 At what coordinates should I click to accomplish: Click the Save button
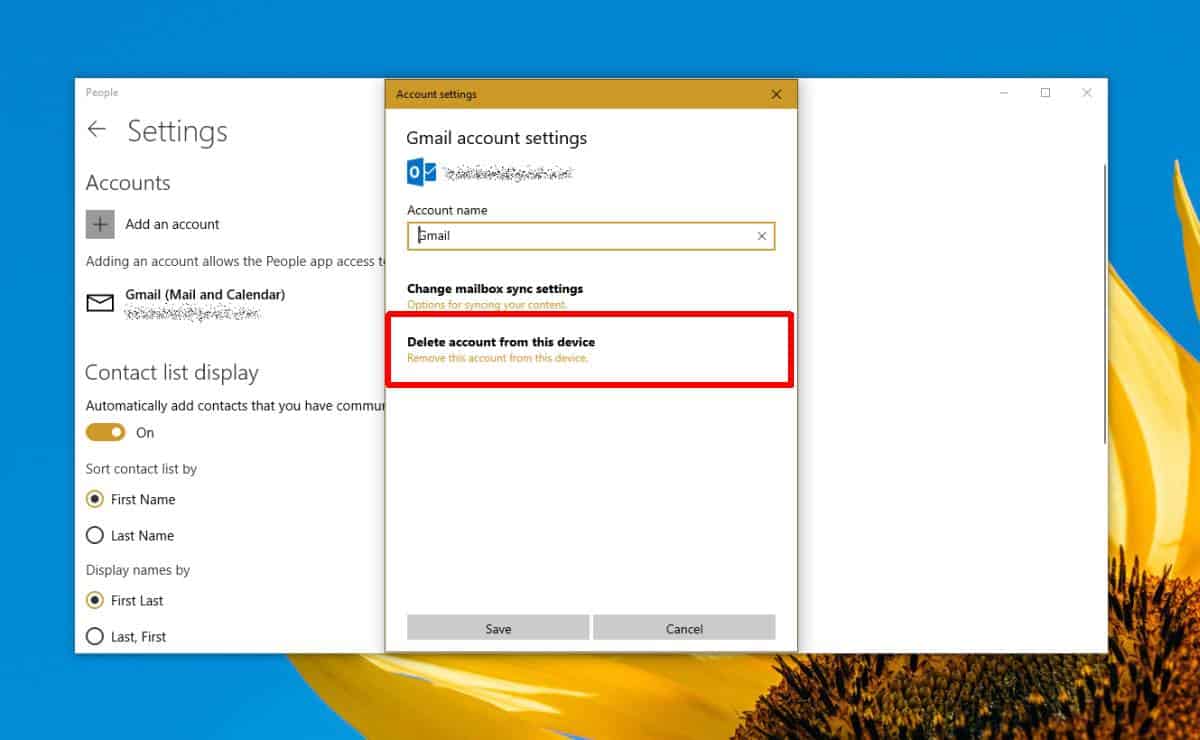498,628
